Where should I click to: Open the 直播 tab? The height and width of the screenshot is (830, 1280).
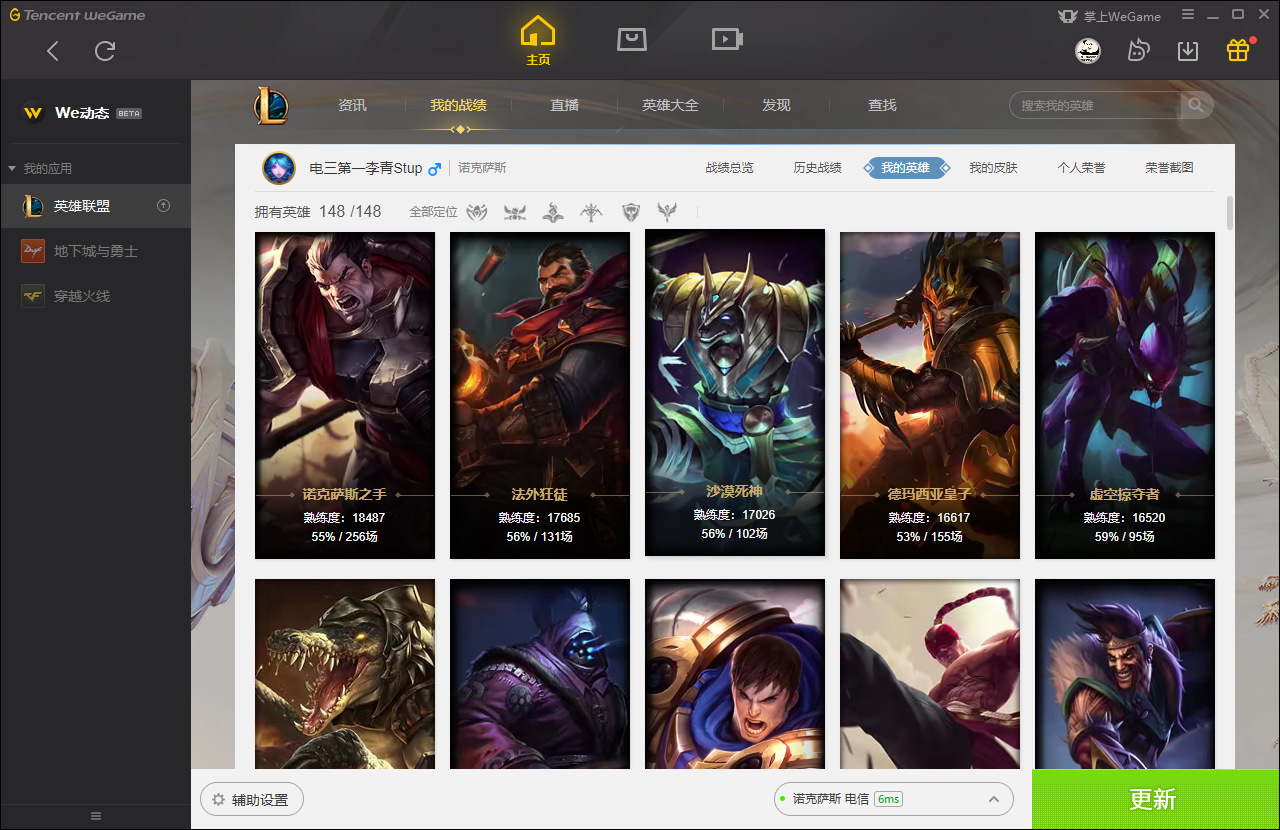(x=565, y=105)
